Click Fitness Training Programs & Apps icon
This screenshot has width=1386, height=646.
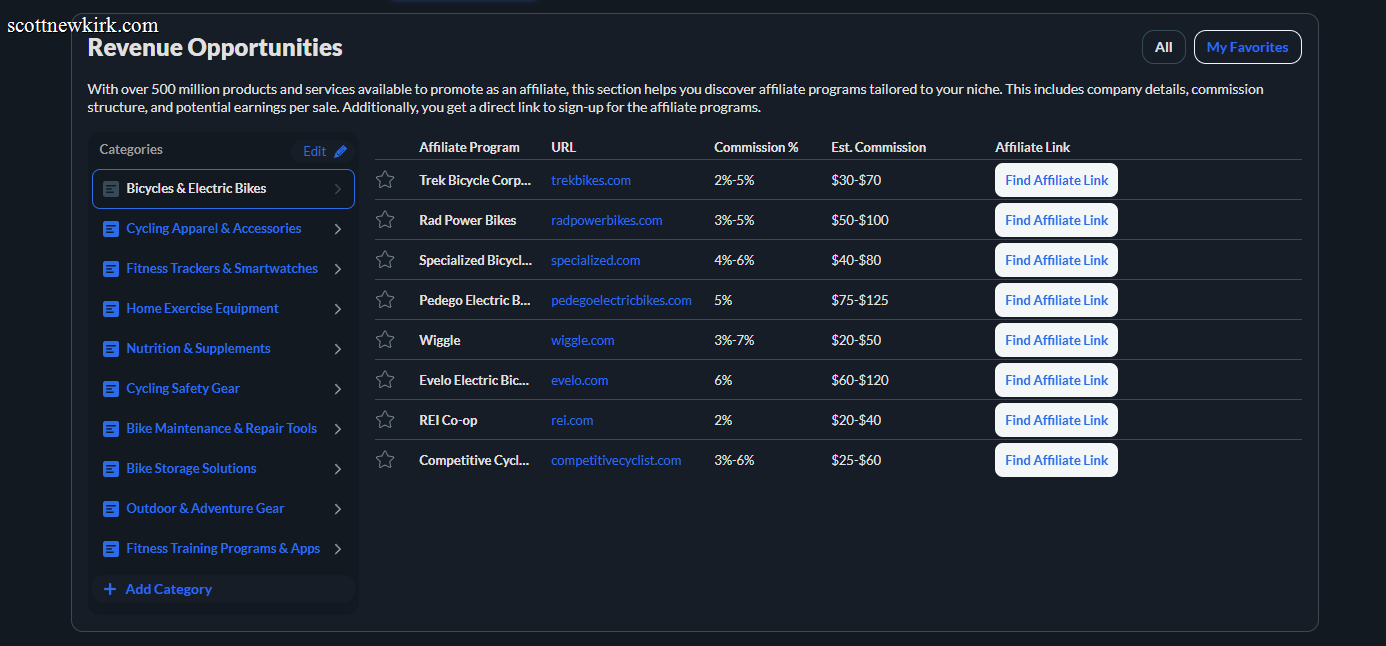111,549
